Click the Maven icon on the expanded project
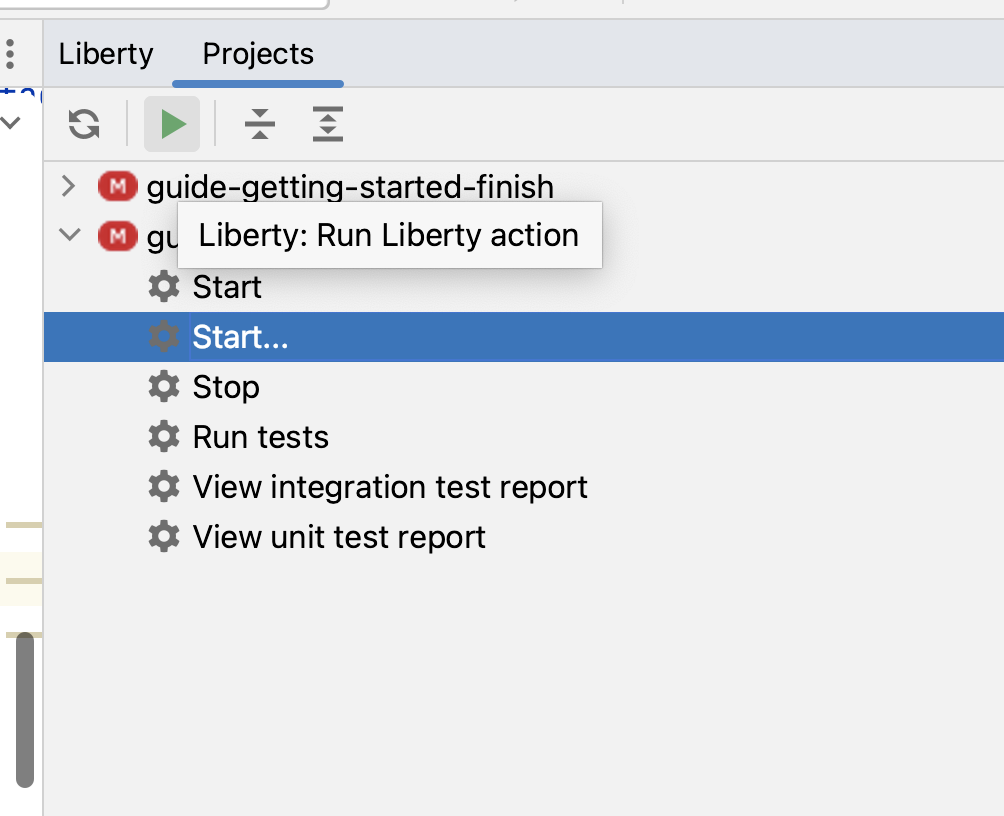The image size is (1004, 816). (x=117, y=236)
